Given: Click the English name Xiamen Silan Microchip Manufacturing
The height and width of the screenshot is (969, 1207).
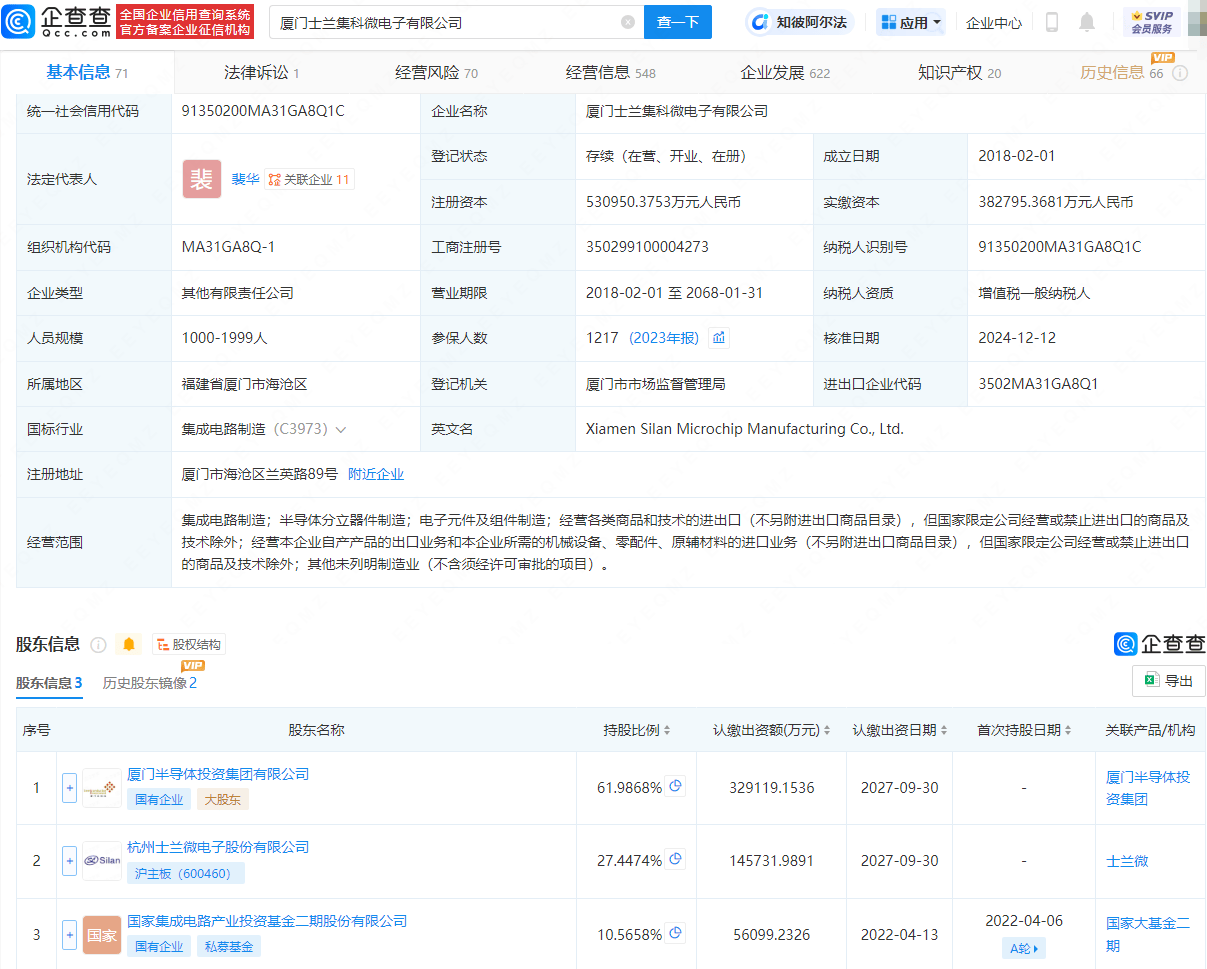Looking at the screenshot, I should 745,429.
